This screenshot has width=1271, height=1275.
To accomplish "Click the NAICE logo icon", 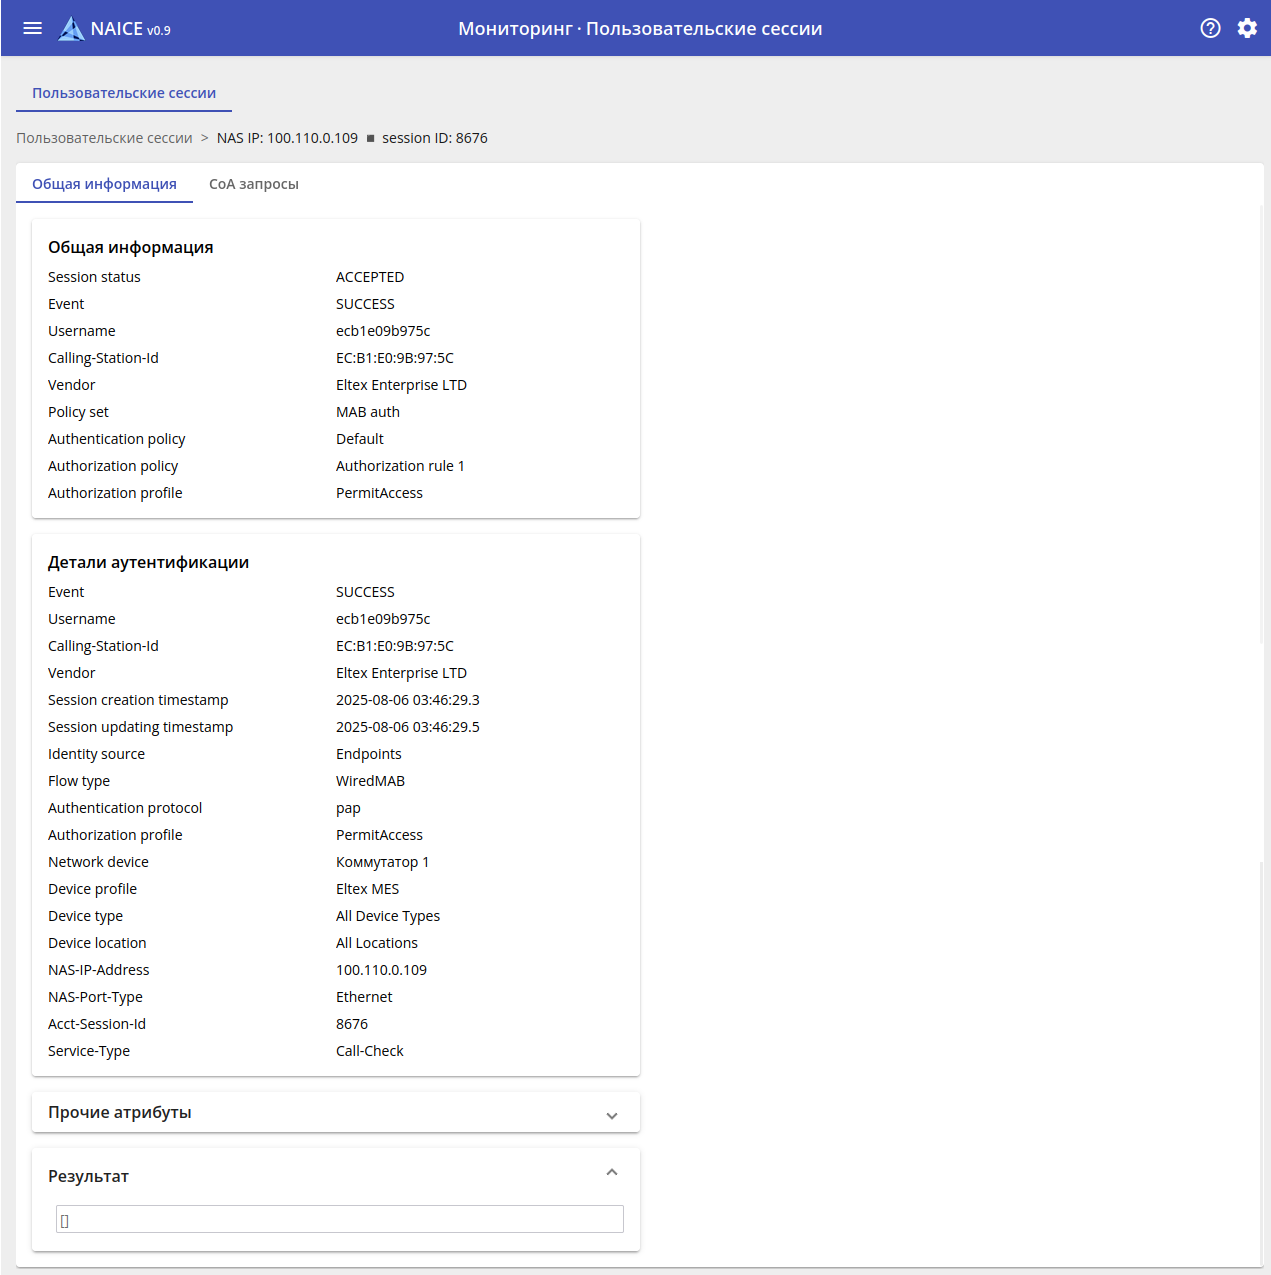I will [x=71, y=29].
